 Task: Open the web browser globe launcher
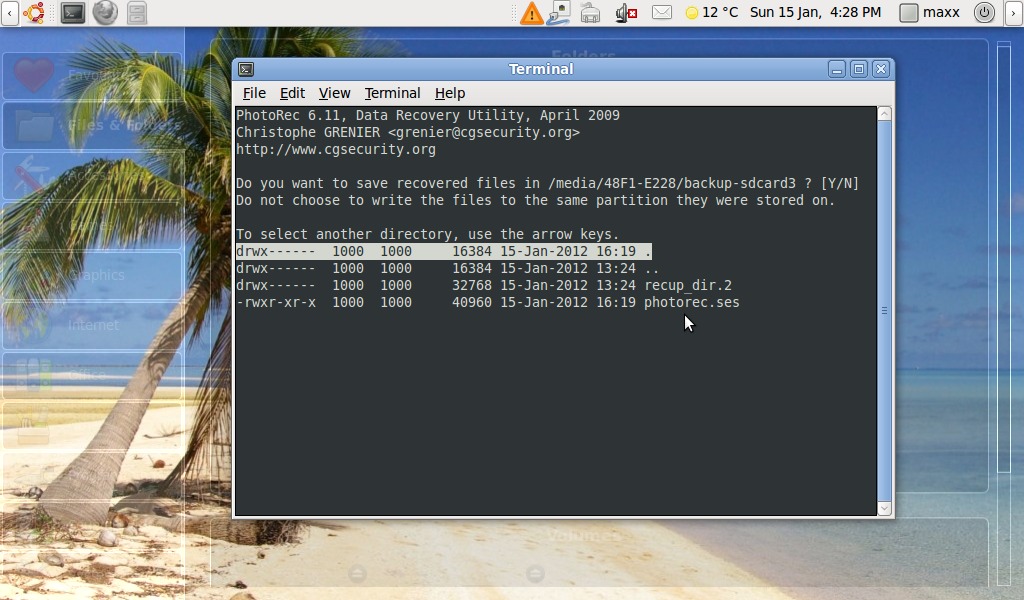[x=105, y=12]
